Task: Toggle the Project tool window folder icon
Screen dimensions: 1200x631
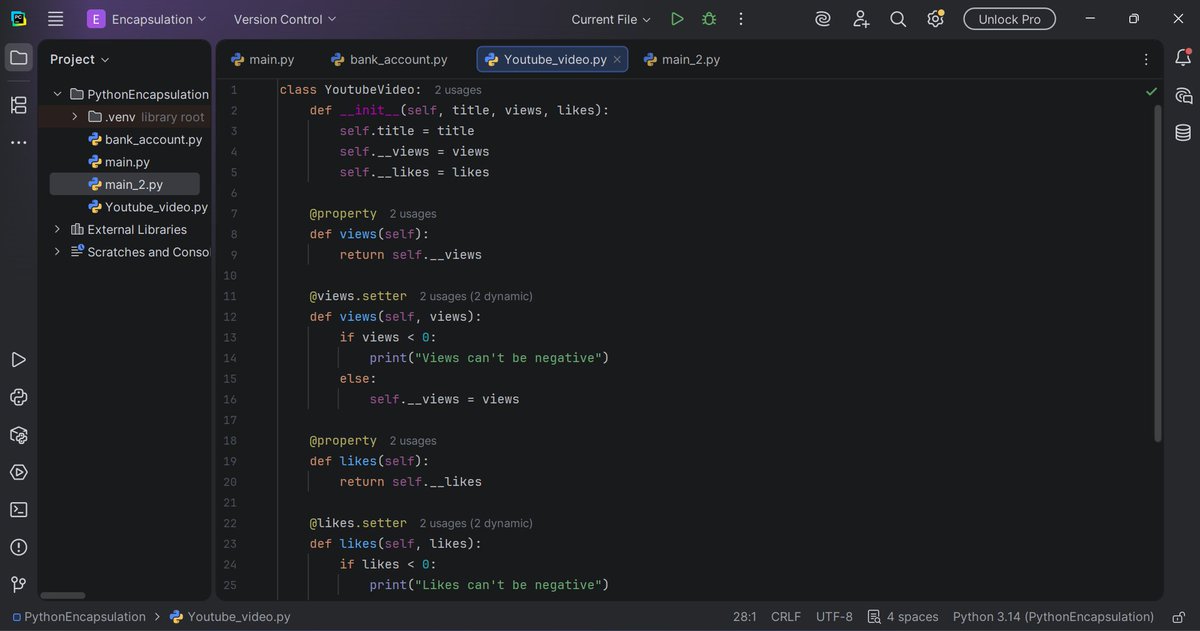Action: click(18, 58)
